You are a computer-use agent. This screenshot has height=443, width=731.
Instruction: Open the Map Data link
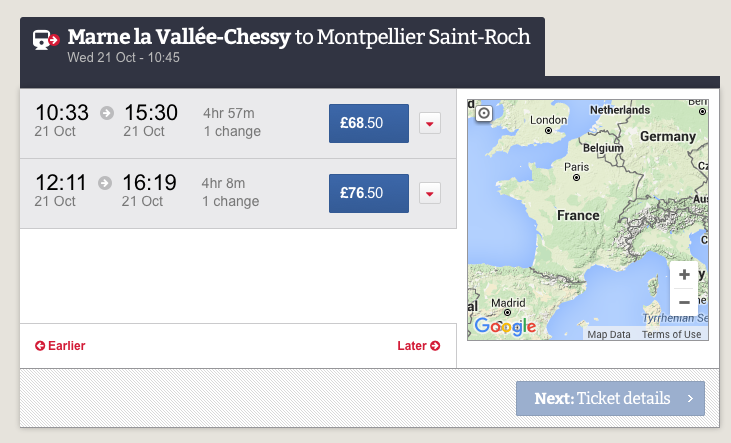[x=608, y=335]
